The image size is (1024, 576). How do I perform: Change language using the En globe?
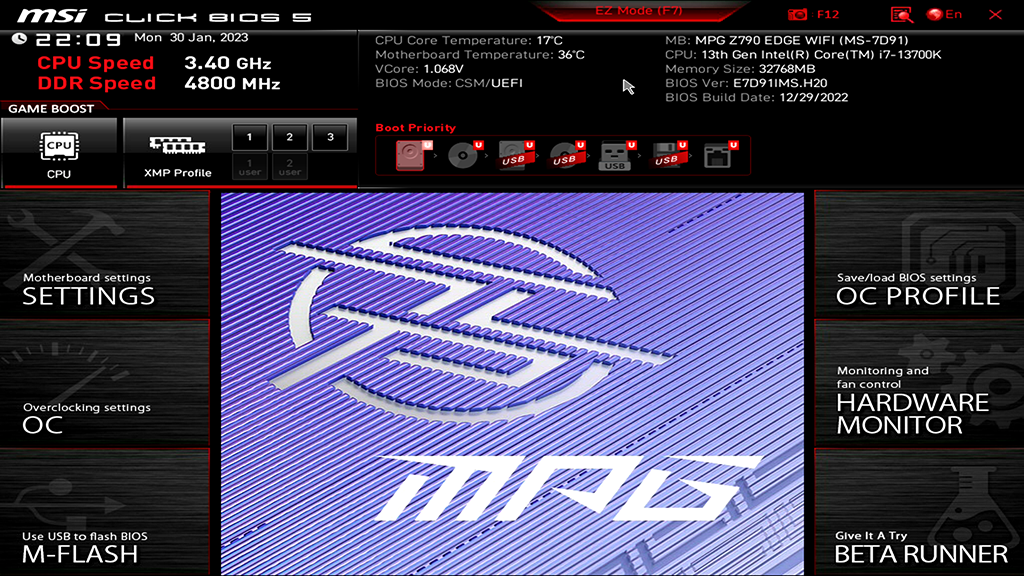click(944, 14)
